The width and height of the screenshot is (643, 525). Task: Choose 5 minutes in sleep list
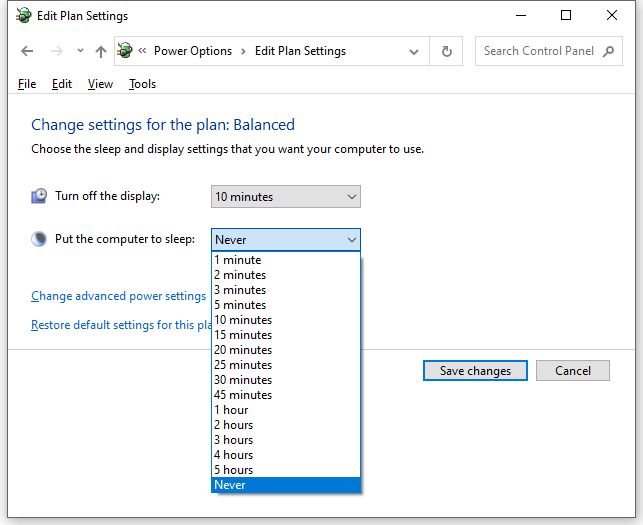pos(286,305)
